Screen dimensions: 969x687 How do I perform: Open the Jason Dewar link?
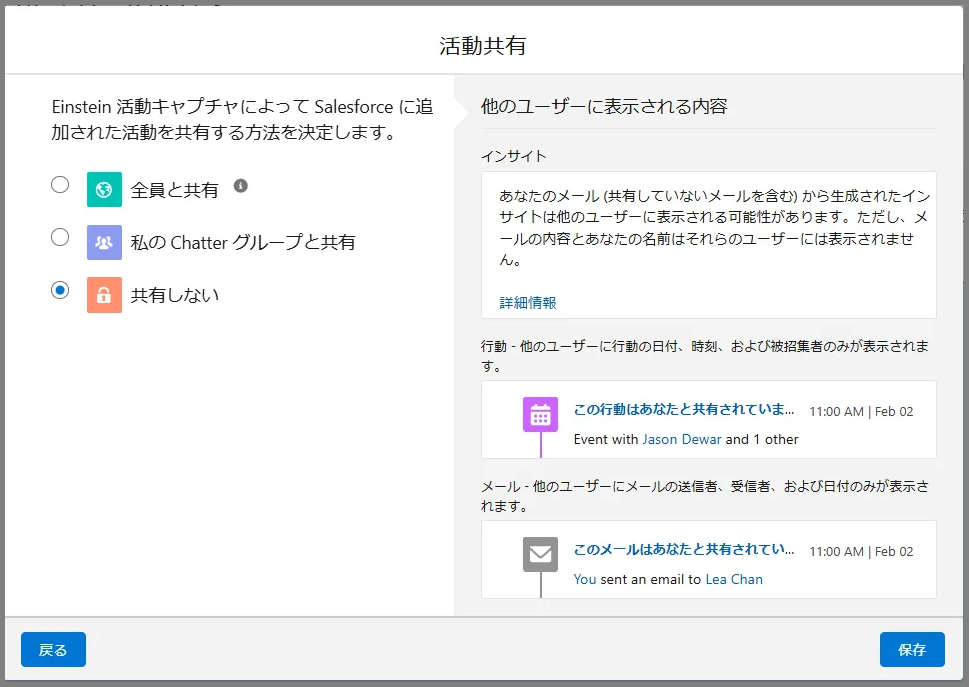point(682,439)
